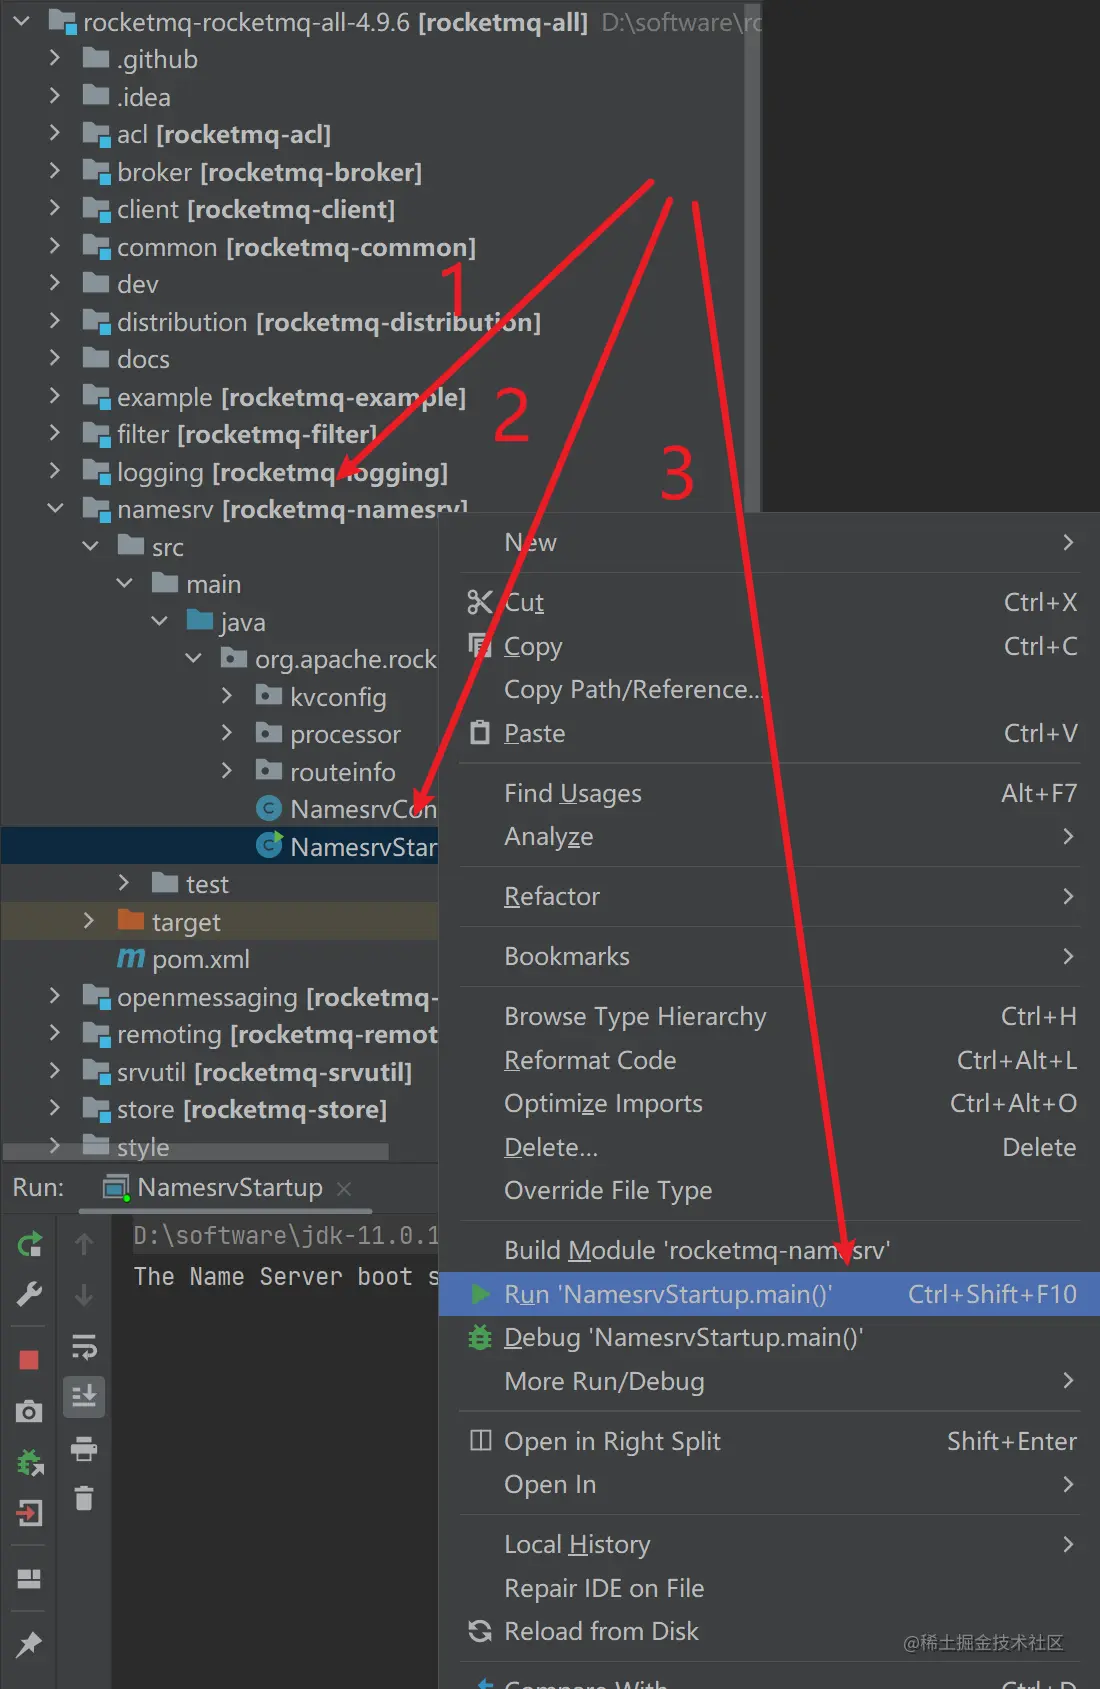Viewport: 1100px width, 1689px height.
Task: Select Override File Type
Action: click(x=770, y=1190)
